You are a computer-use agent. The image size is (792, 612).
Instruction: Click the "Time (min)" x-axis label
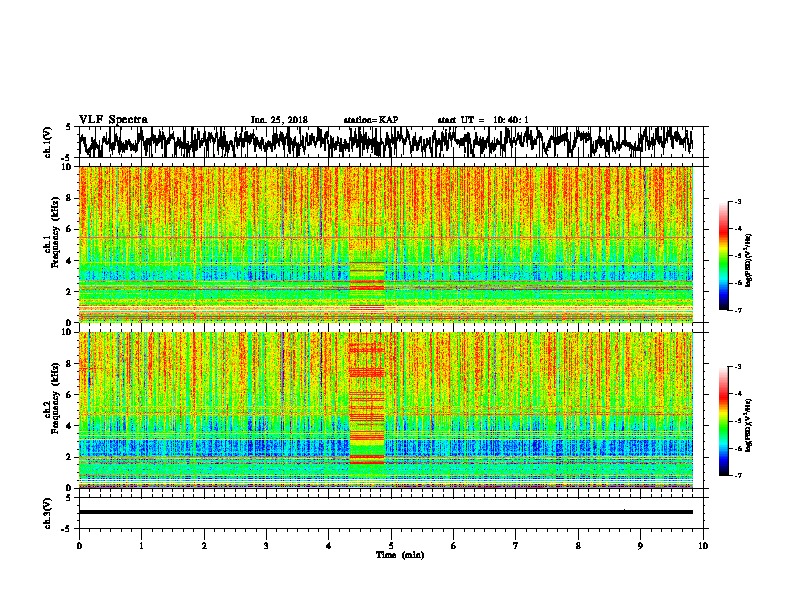(x=400, y=555)
